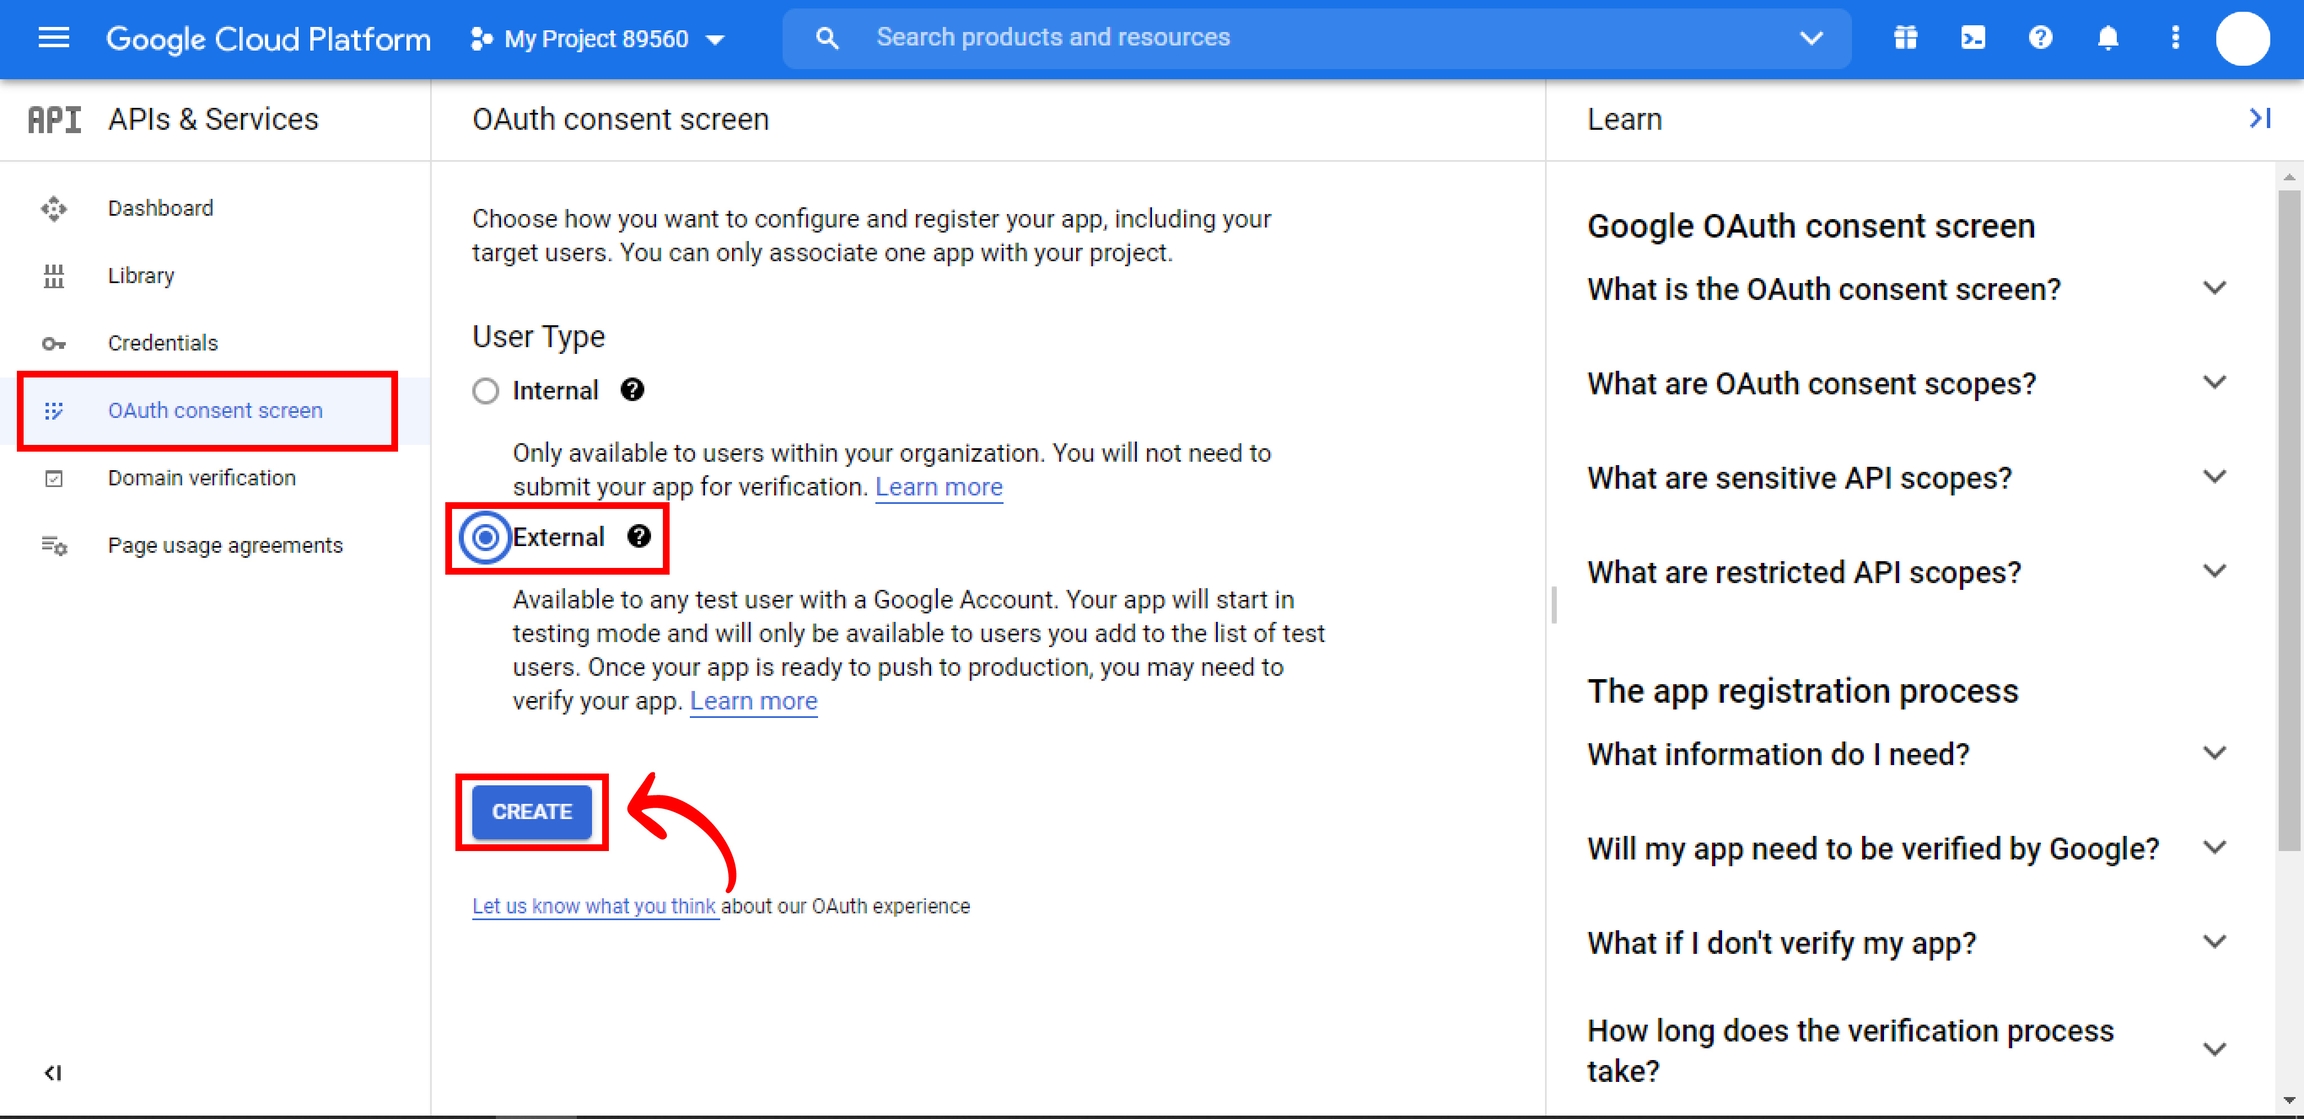Click the gift free trial icon
This screenshot has height=1119, width=2304.
click(x=1905, y=38)
